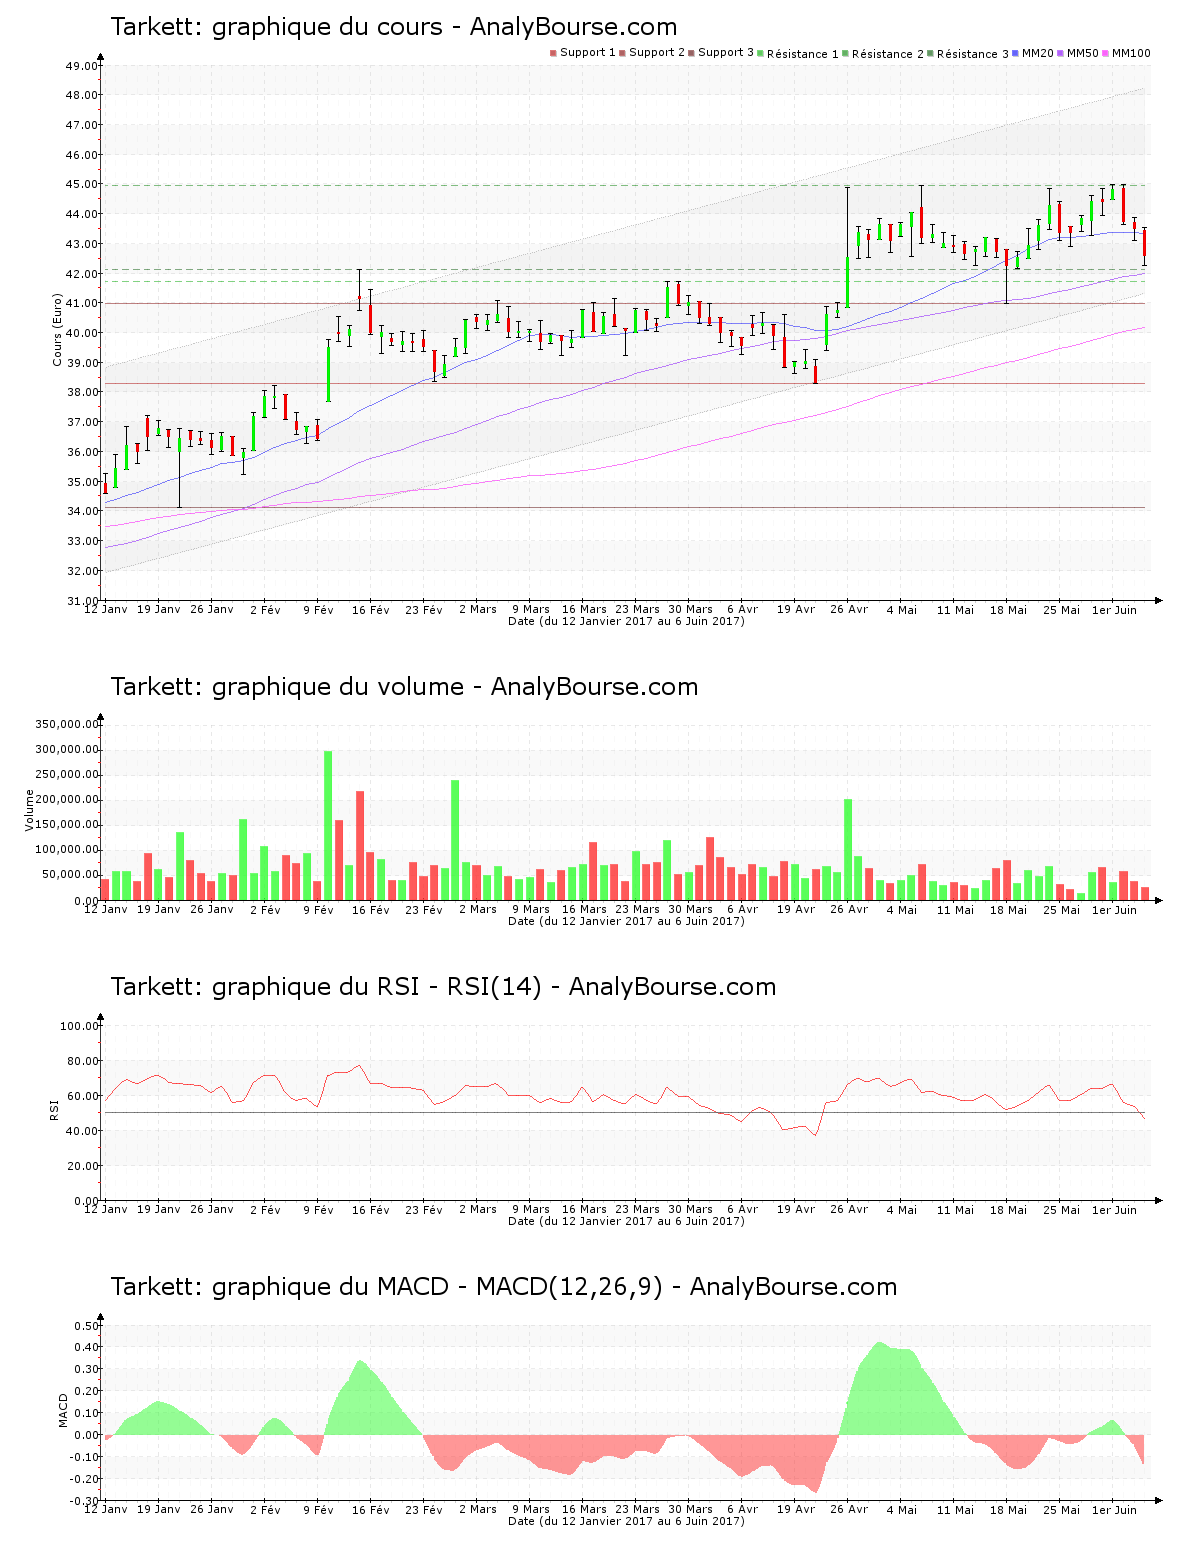Click the '30 Mars' date under RSI chart
Viewport: 1200px width, 1550px height.
pos(690,1210)
